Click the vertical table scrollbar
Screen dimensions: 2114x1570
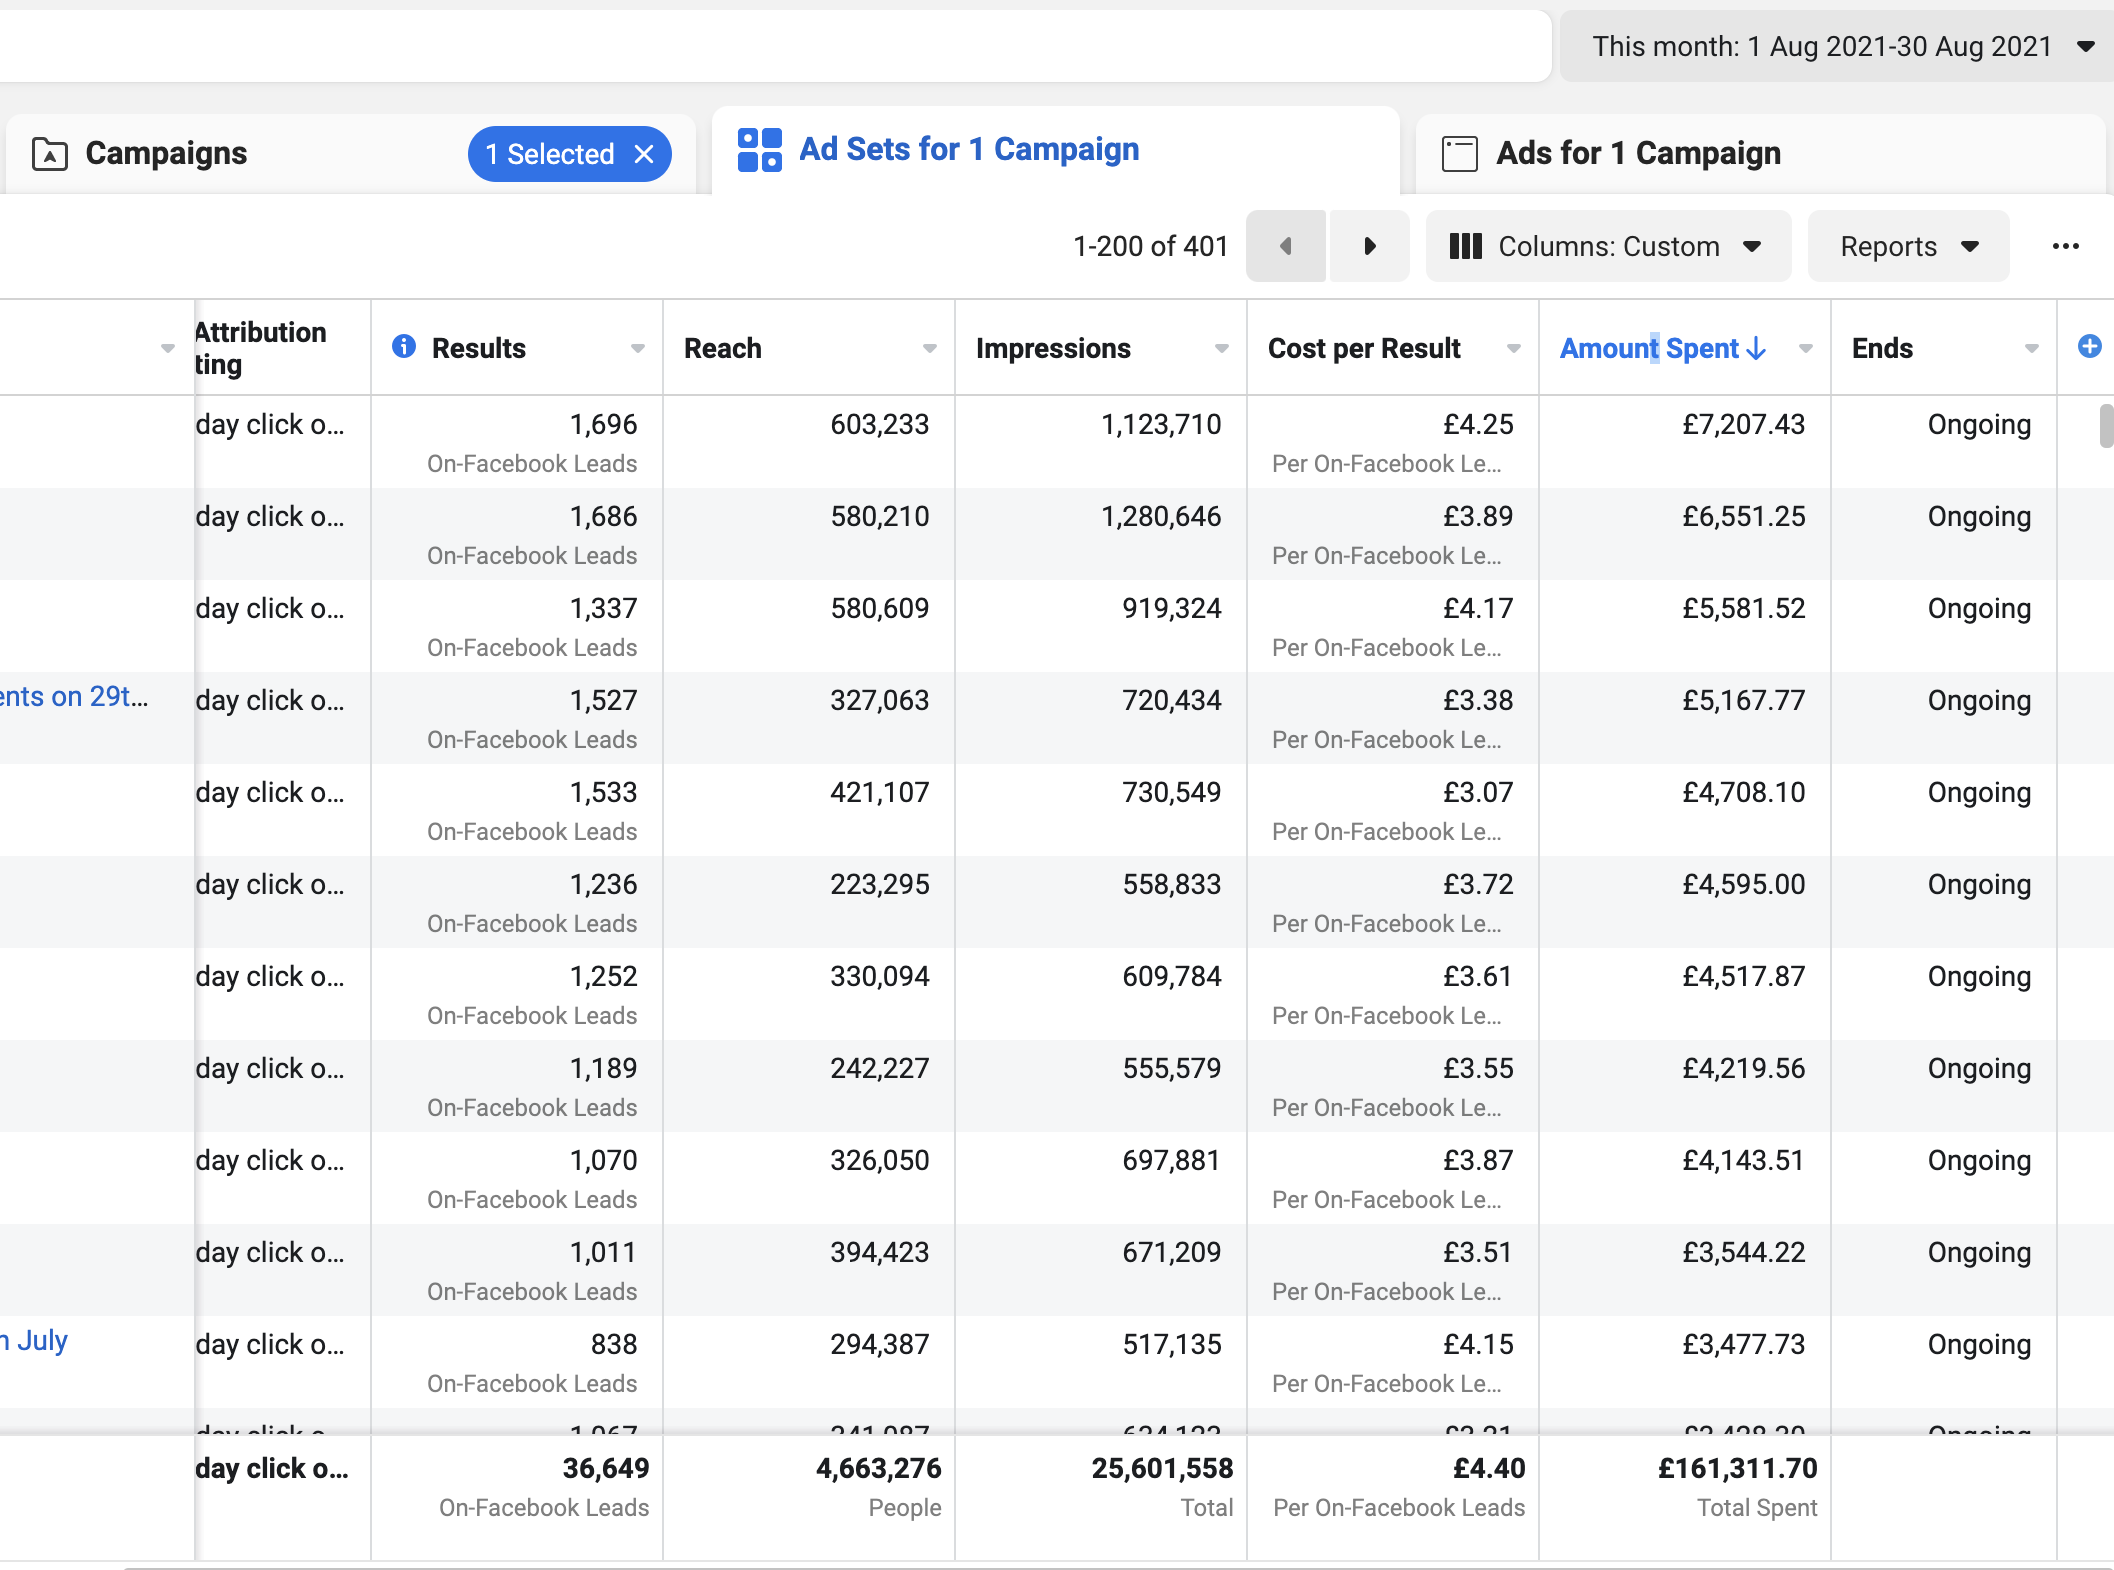[2105, 426]
